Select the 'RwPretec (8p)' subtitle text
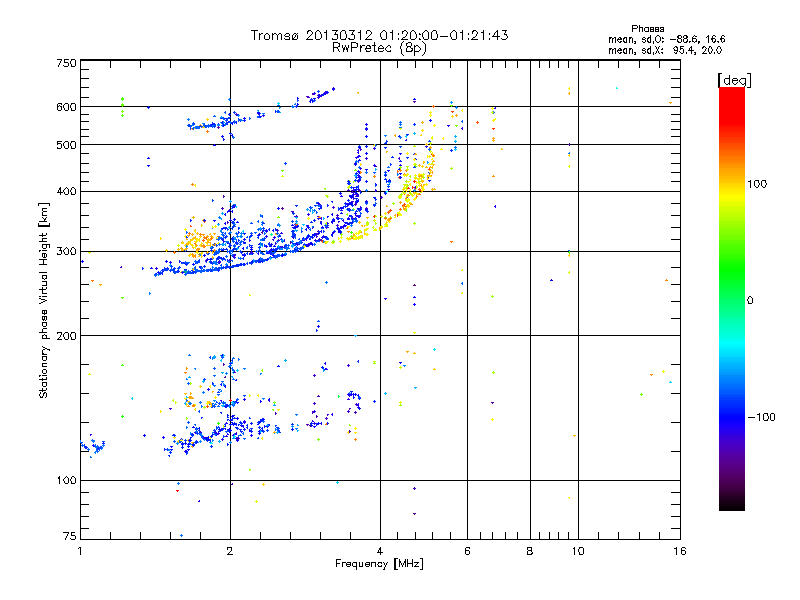 click(x=379, y=48)
